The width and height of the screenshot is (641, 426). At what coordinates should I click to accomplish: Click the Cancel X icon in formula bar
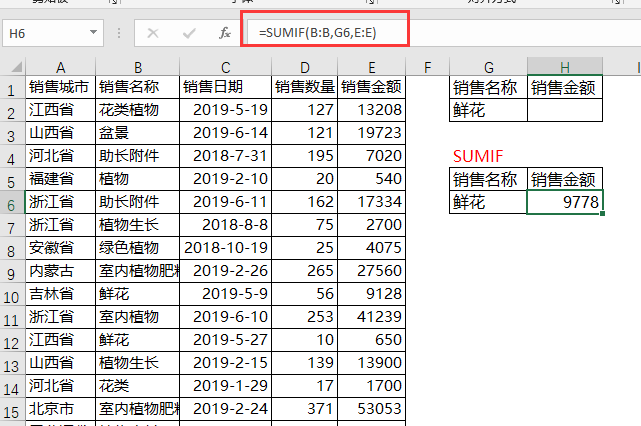click(153, 33)
